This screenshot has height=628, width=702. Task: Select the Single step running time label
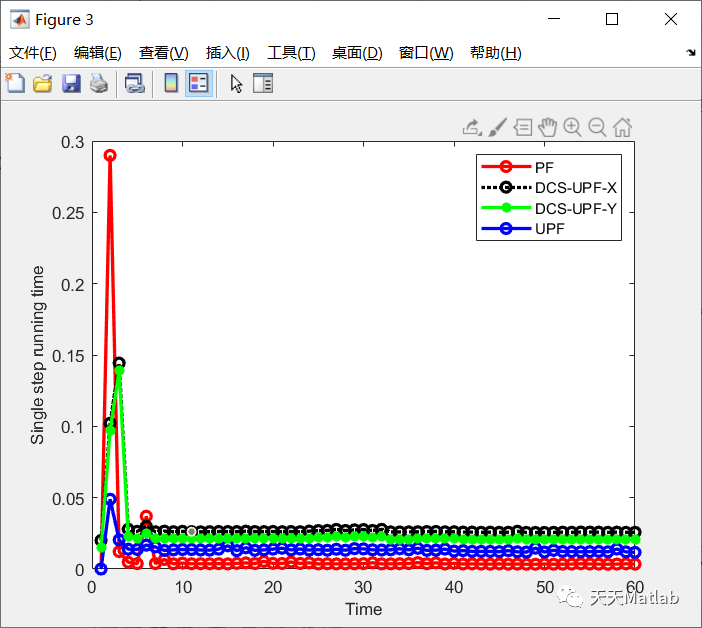(38, 355)
